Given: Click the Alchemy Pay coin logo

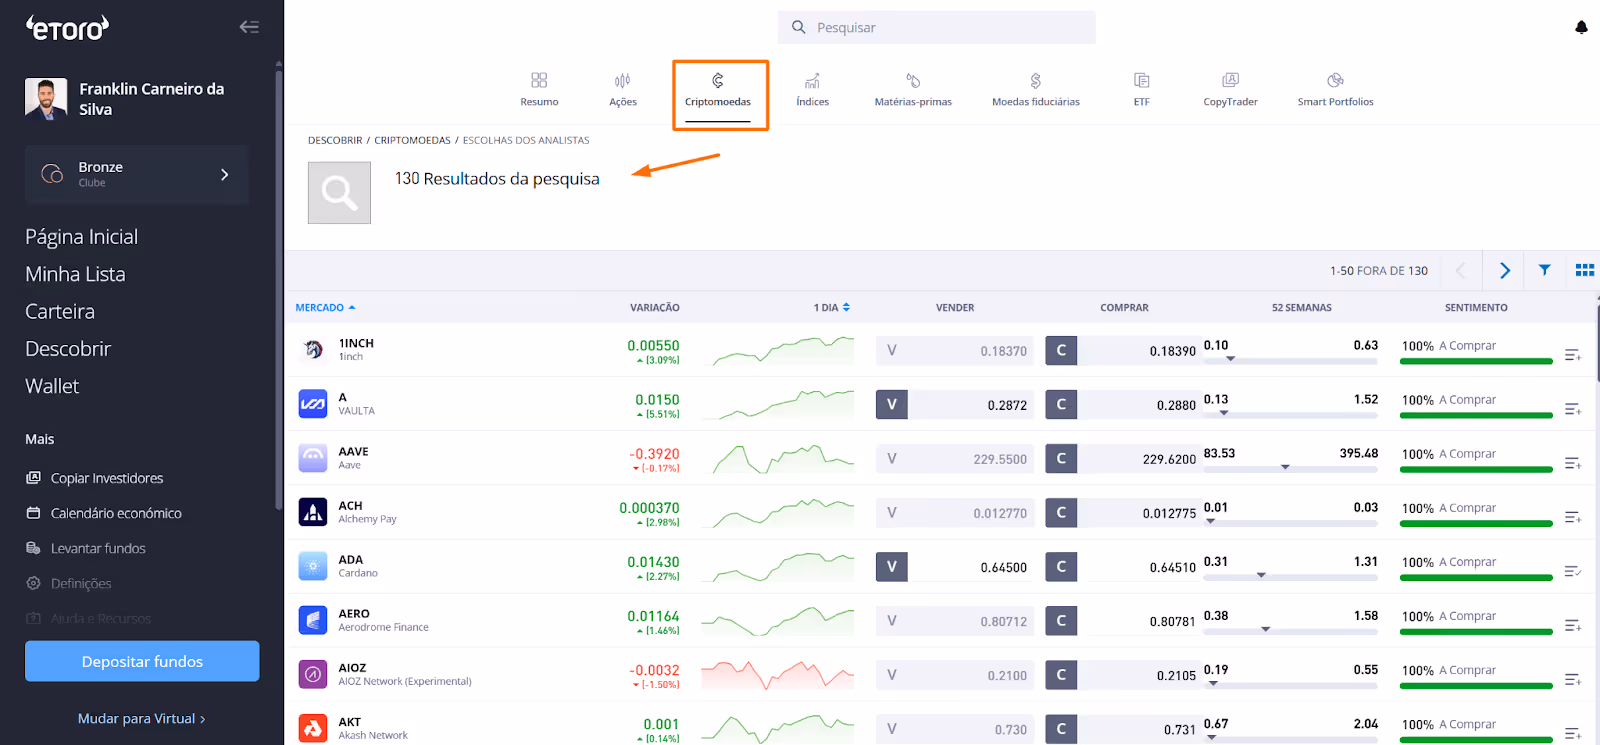Looking at the screenshot, I should pos(313,512).
